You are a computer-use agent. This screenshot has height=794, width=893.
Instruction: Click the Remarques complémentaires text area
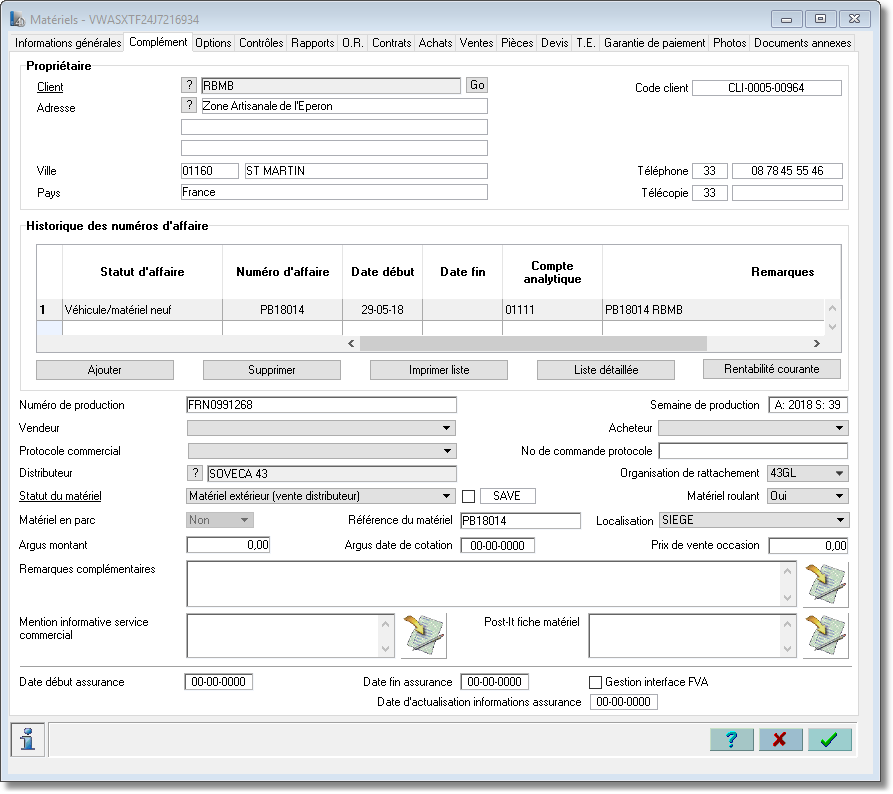[x=484, y=584]
